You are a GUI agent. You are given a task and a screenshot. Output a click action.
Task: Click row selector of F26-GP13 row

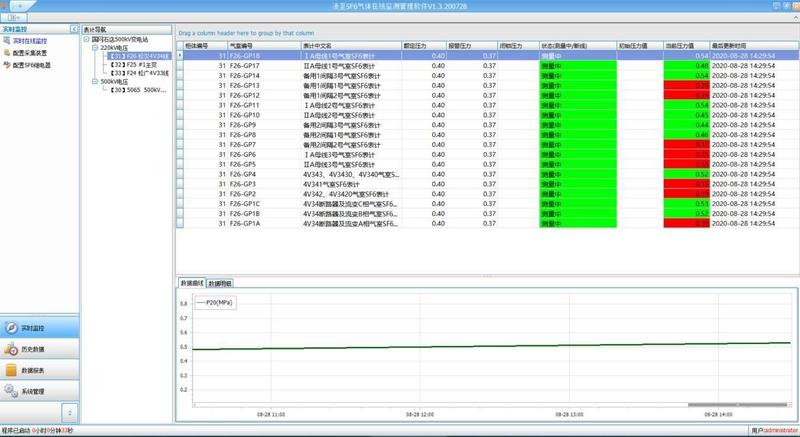click(x=180, y=85)
